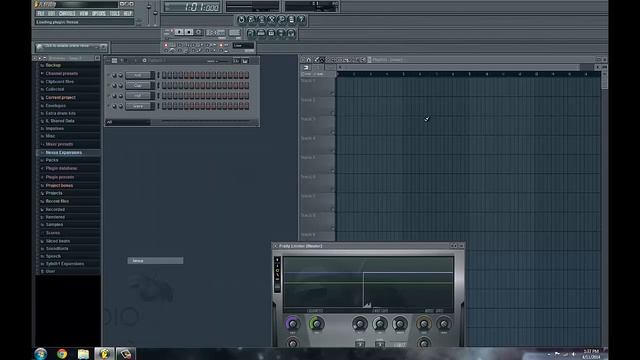This screenshot has width=640, height=360.
Task: Click the transport Record button
Action: pyautogui.click(x=199, y=32)
